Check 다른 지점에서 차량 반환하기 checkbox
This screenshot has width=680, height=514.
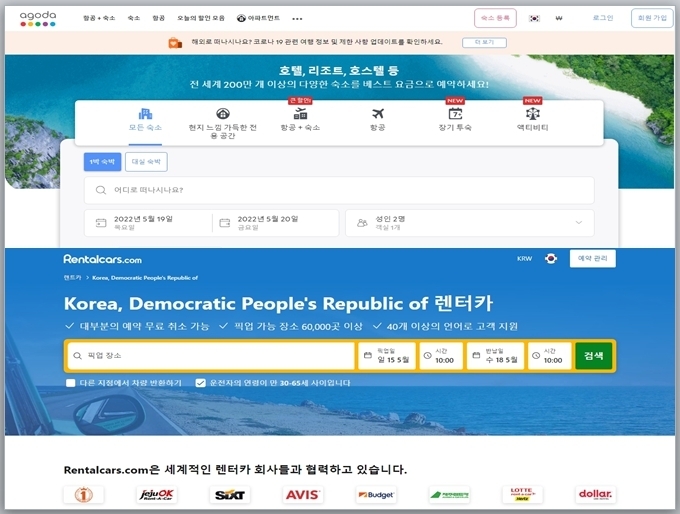(71, 383)
